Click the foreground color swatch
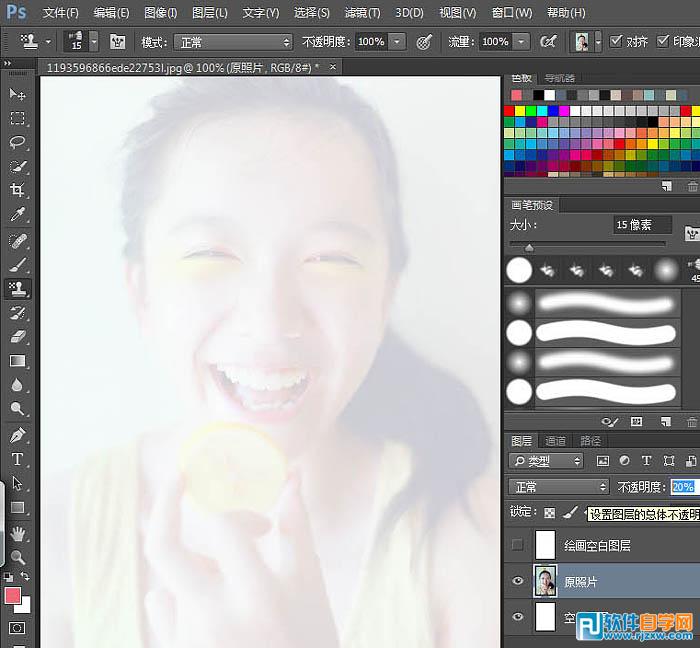This screenshot has width=700, height=648. point(13,596)
